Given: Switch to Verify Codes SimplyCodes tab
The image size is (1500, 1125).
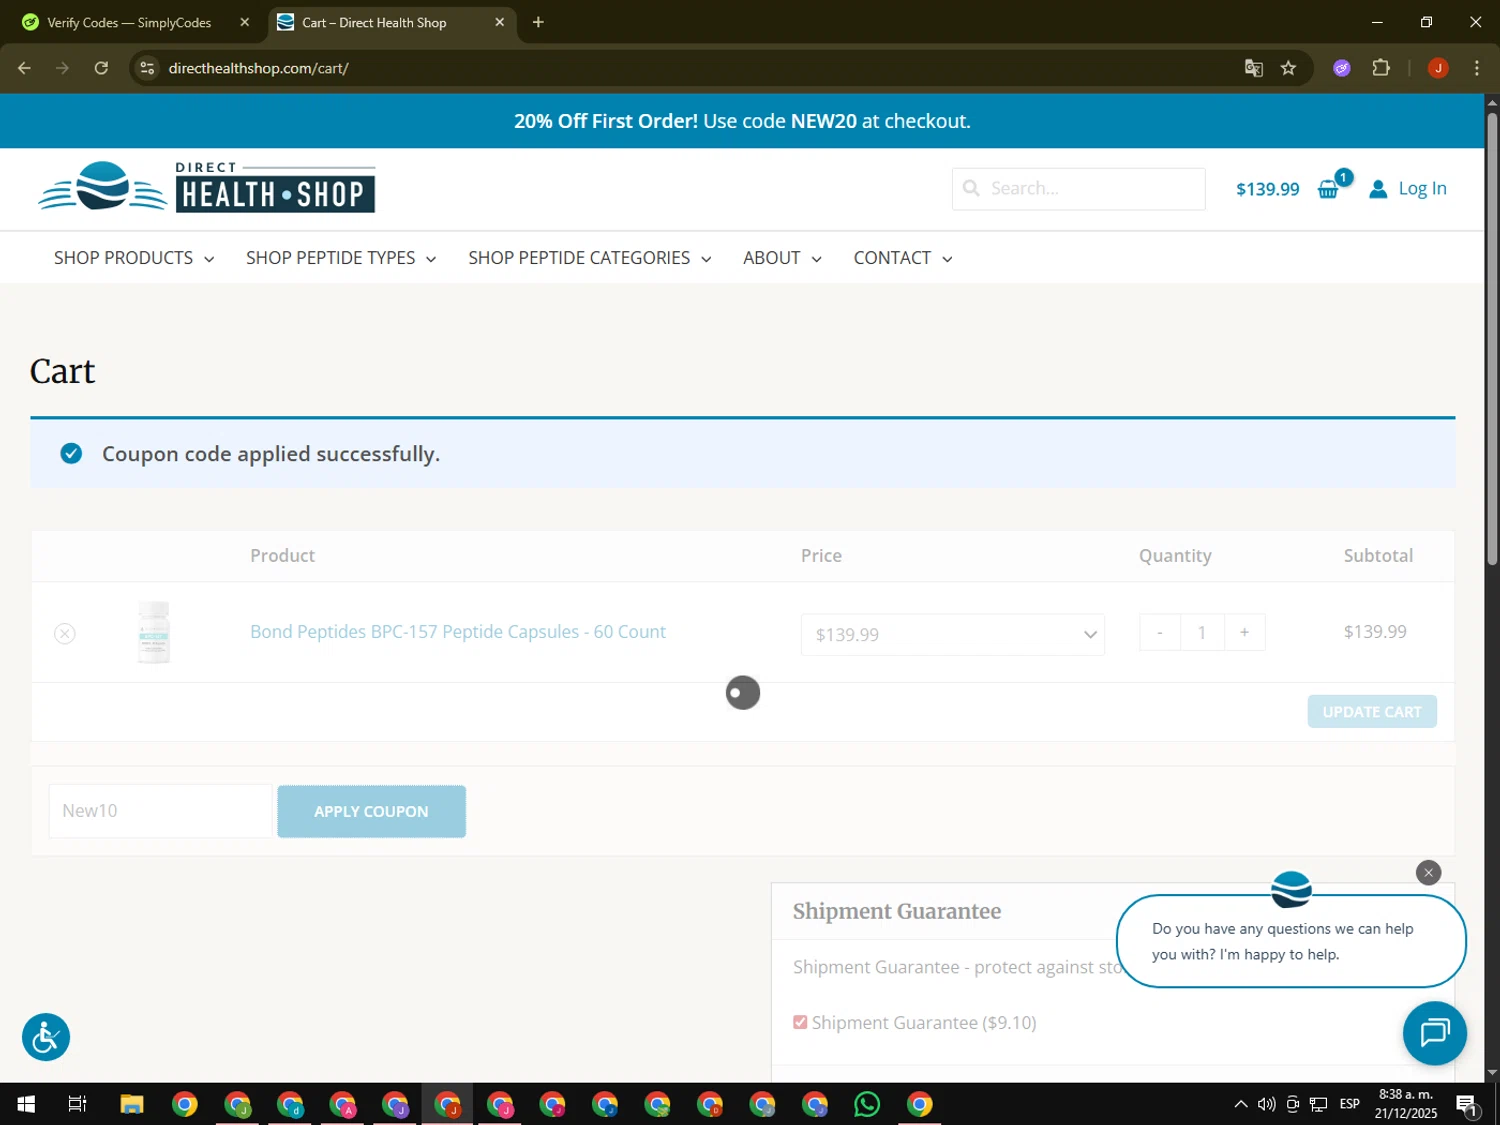Looking at the screenshot, I should click(x=130, y=22).
